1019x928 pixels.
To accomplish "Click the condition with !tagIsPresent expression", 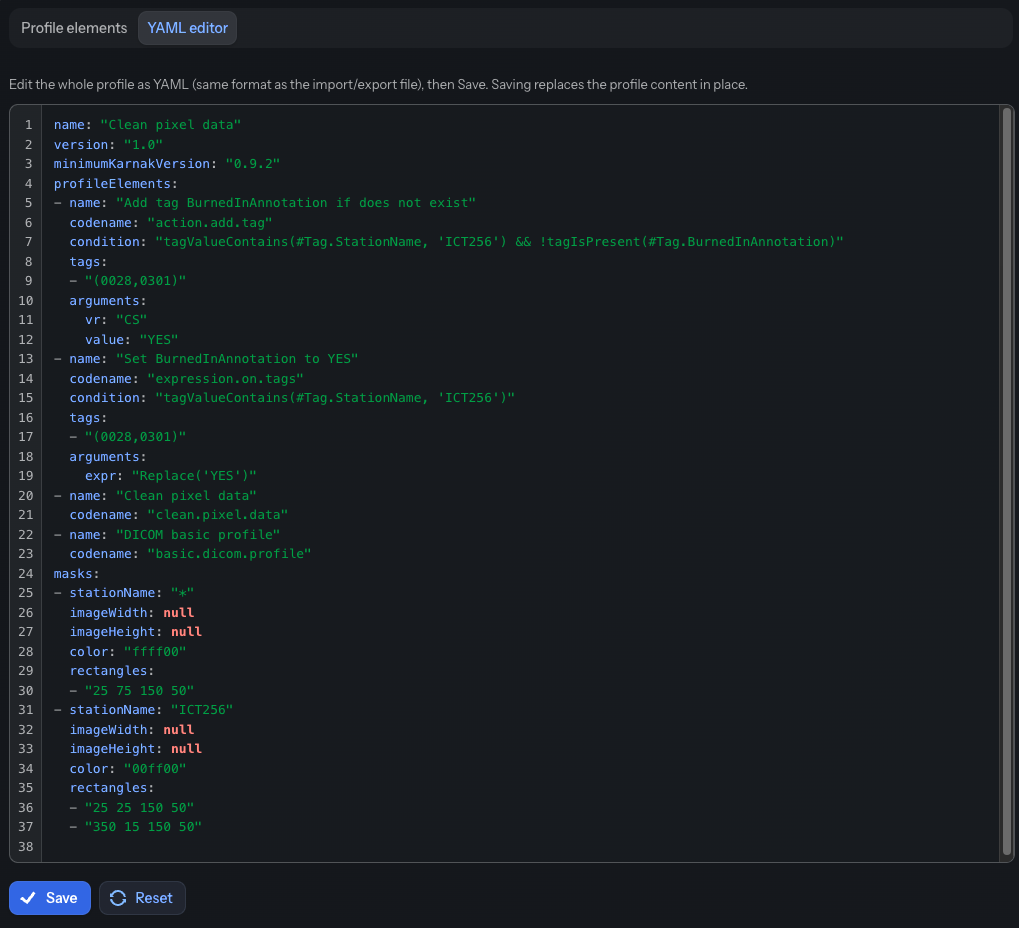I will [456, 242].
